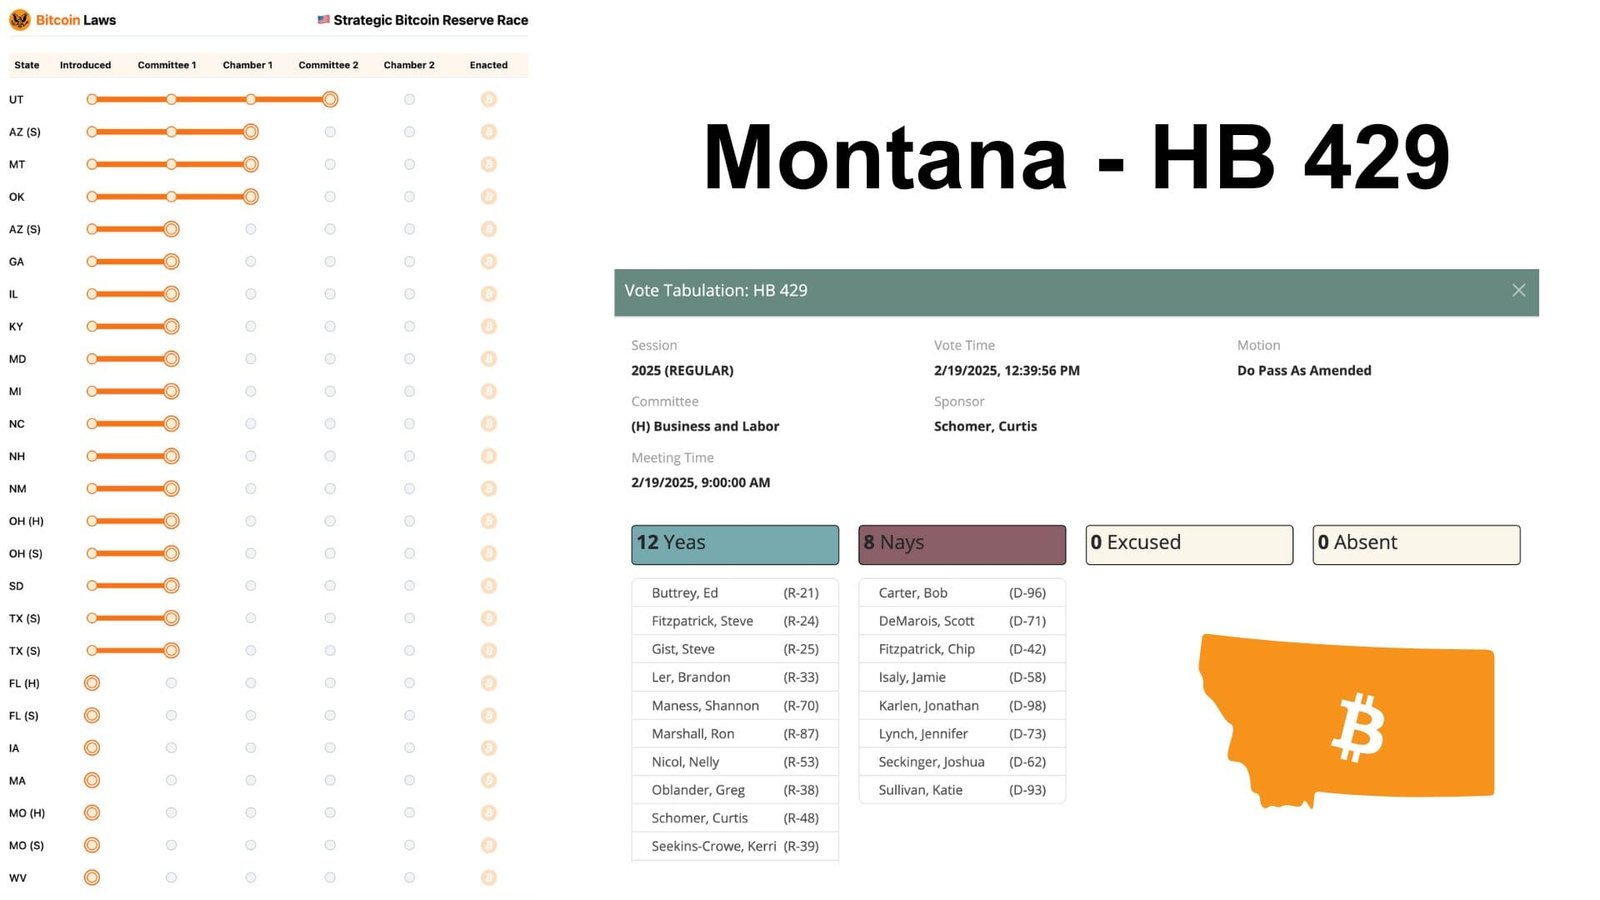Click the enacted coin icon on the WV row
1600x900 pixels.
point(488,877)
